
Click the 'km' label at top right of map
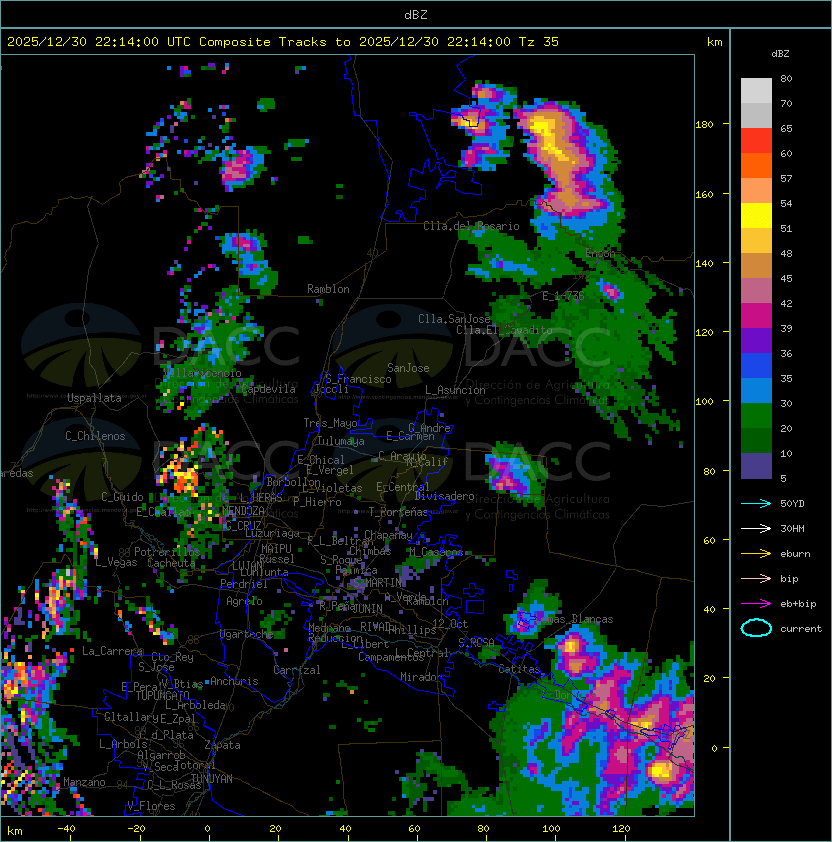tap(714, 42)
